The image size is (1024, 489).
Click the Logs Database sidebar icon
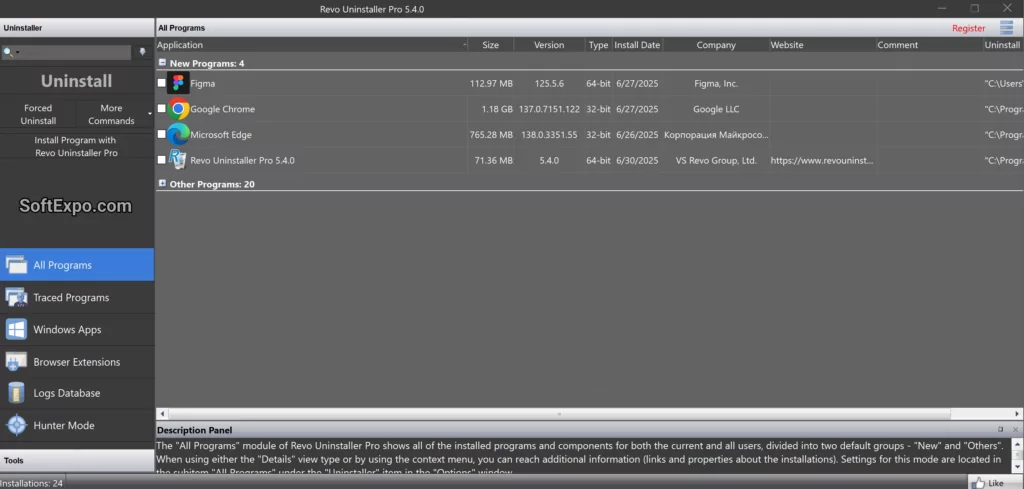click(16, 393)
